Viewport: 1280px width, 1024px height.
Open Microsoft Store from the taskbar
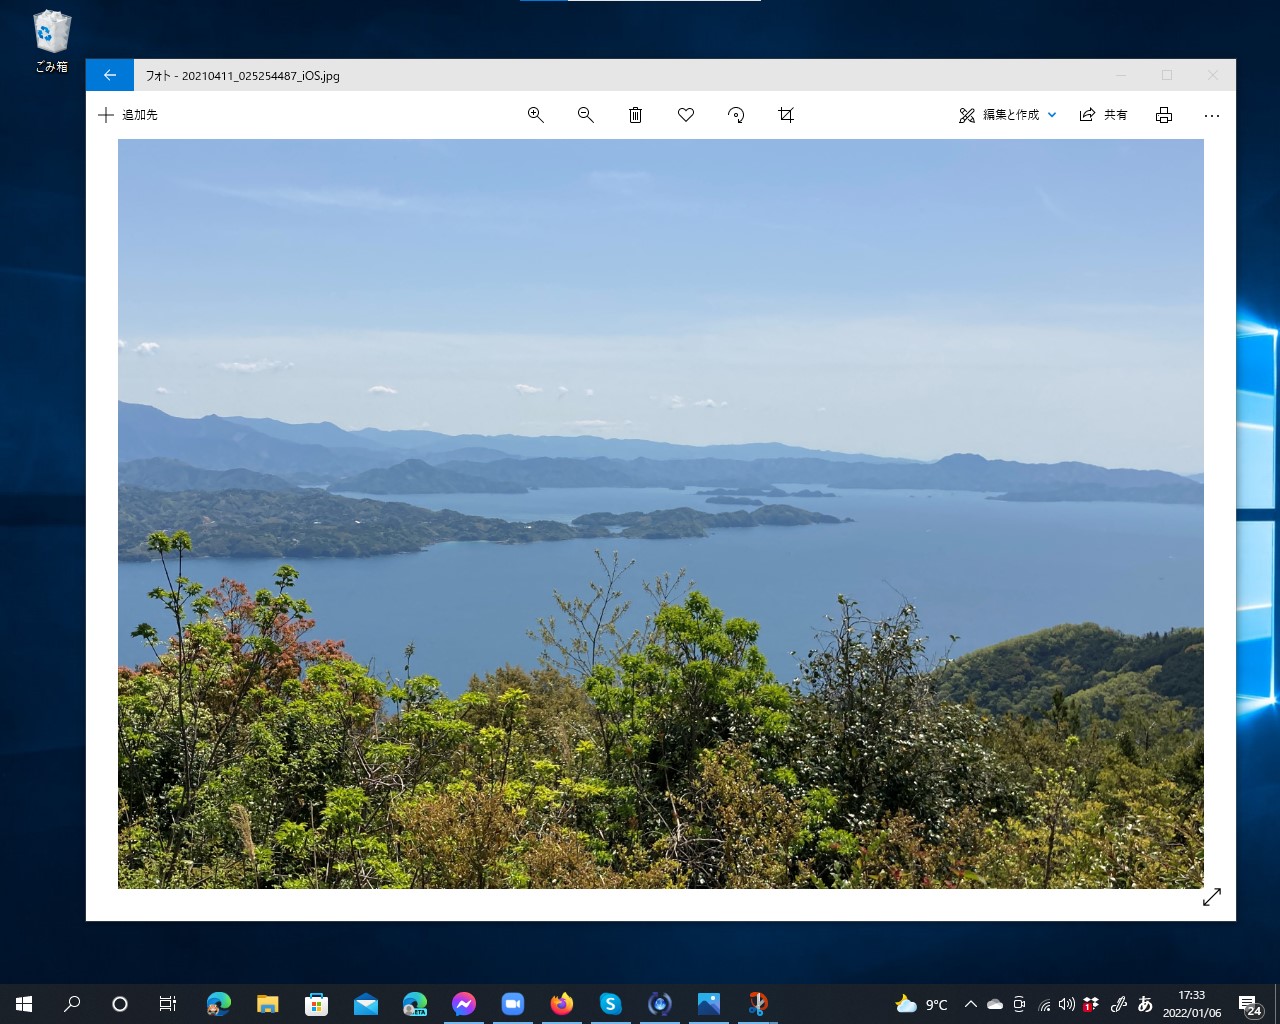tap(316, 1004)
